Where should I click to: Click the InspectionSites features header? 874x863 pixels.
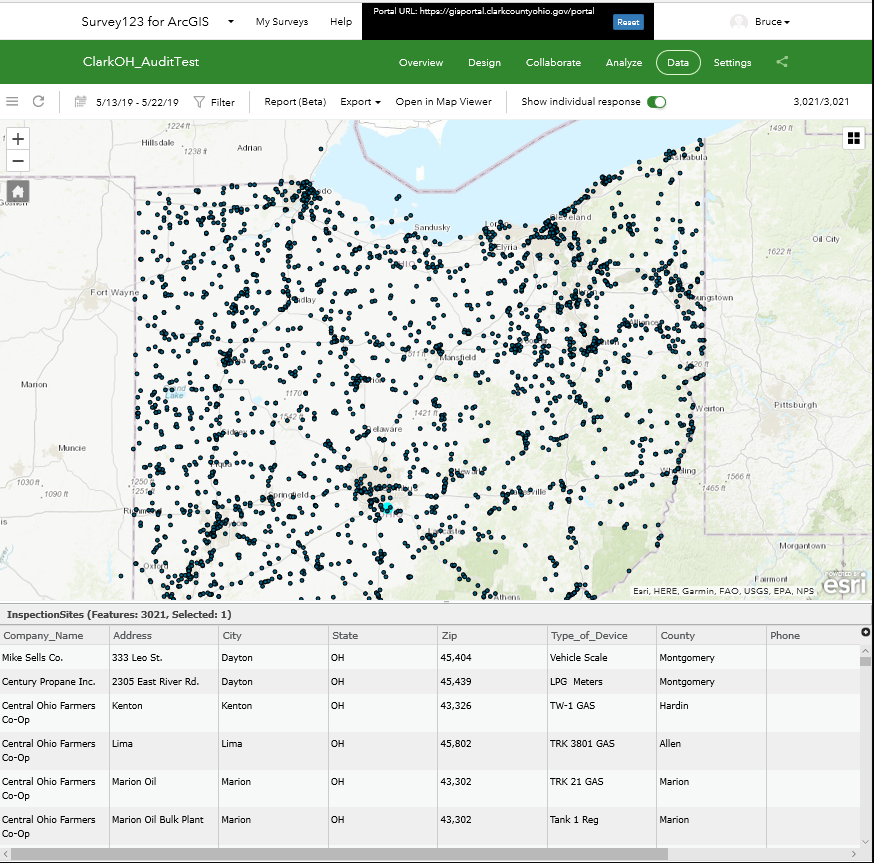tap(119, 614)
